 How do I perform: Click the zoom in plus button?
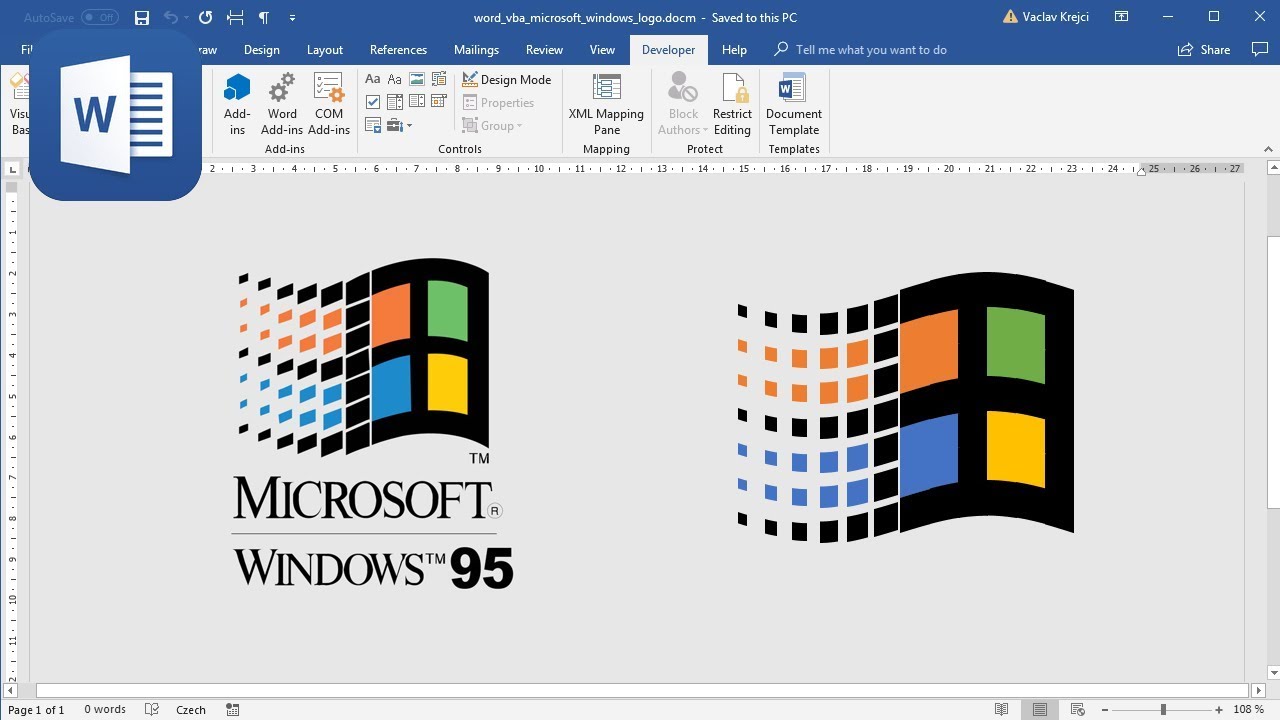(x=1218, y=709)
